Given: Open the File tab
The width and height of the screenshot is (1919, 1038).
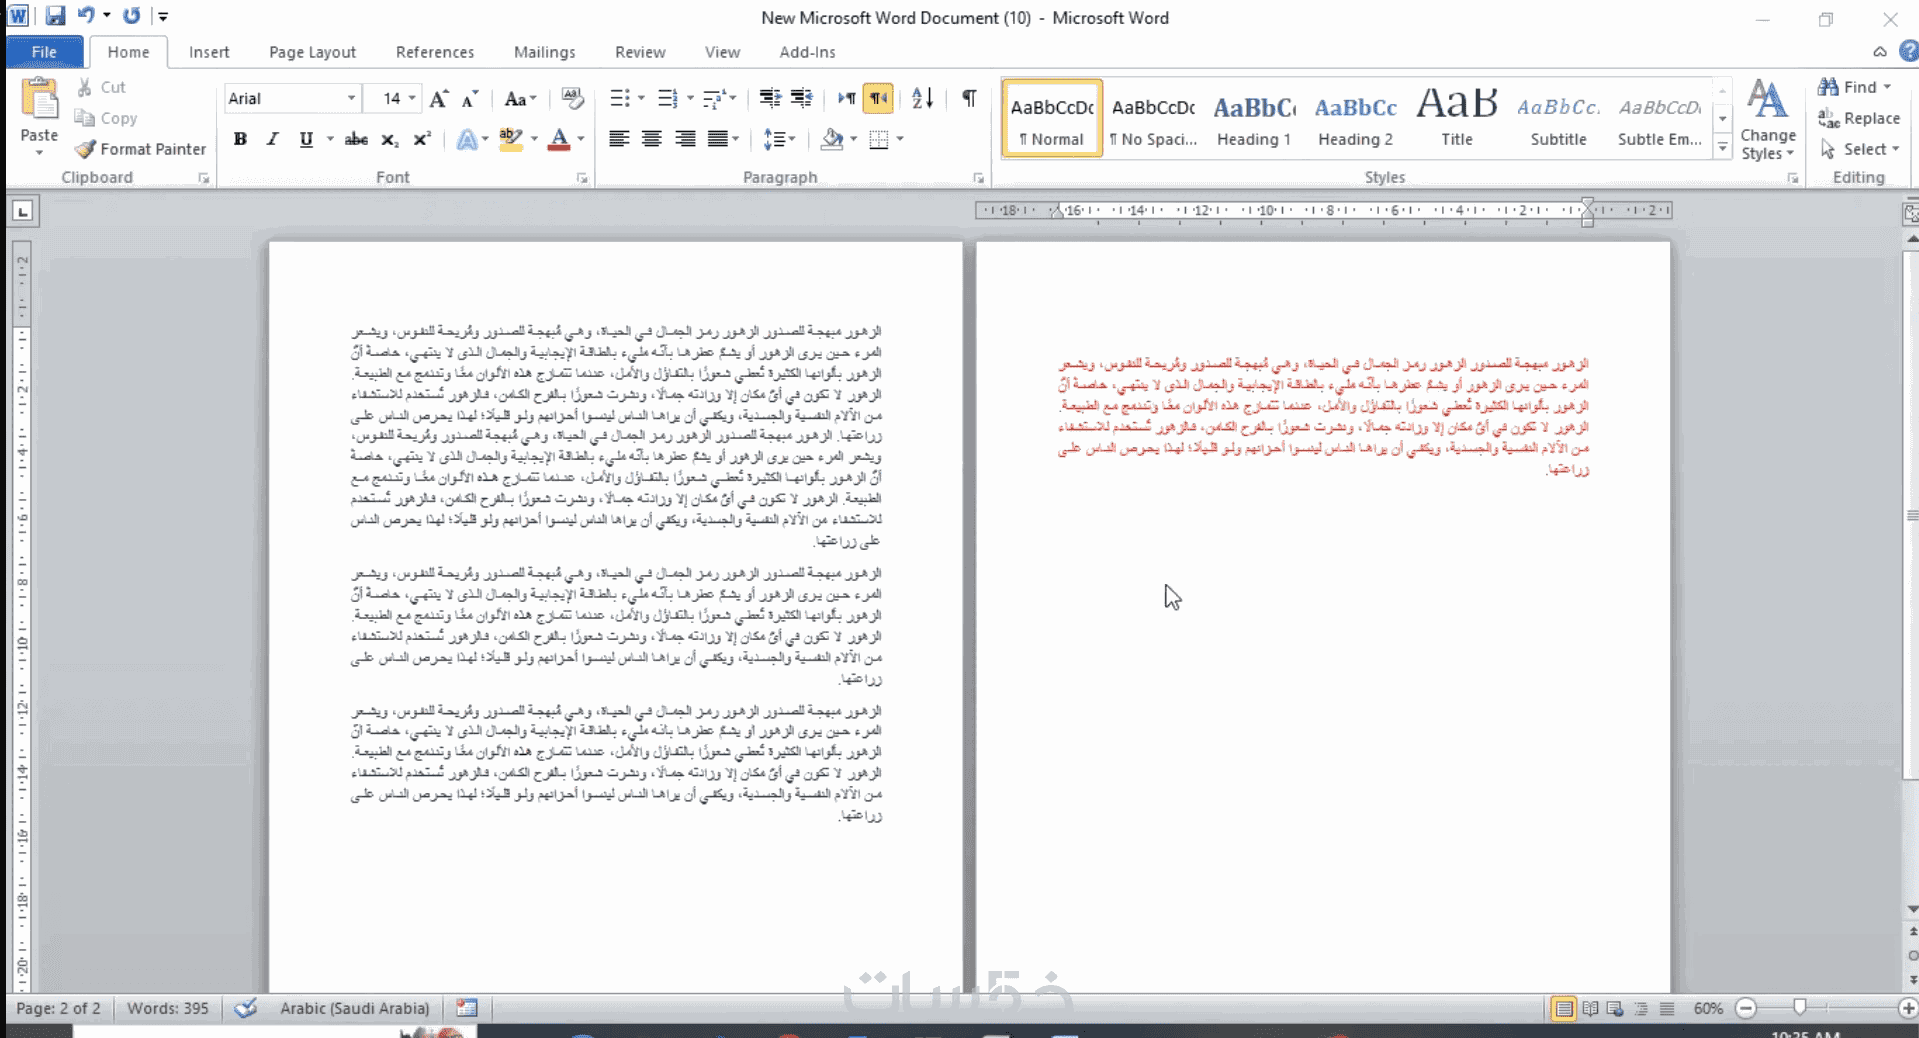Looking at the screenshot, I should coord(44,52).
